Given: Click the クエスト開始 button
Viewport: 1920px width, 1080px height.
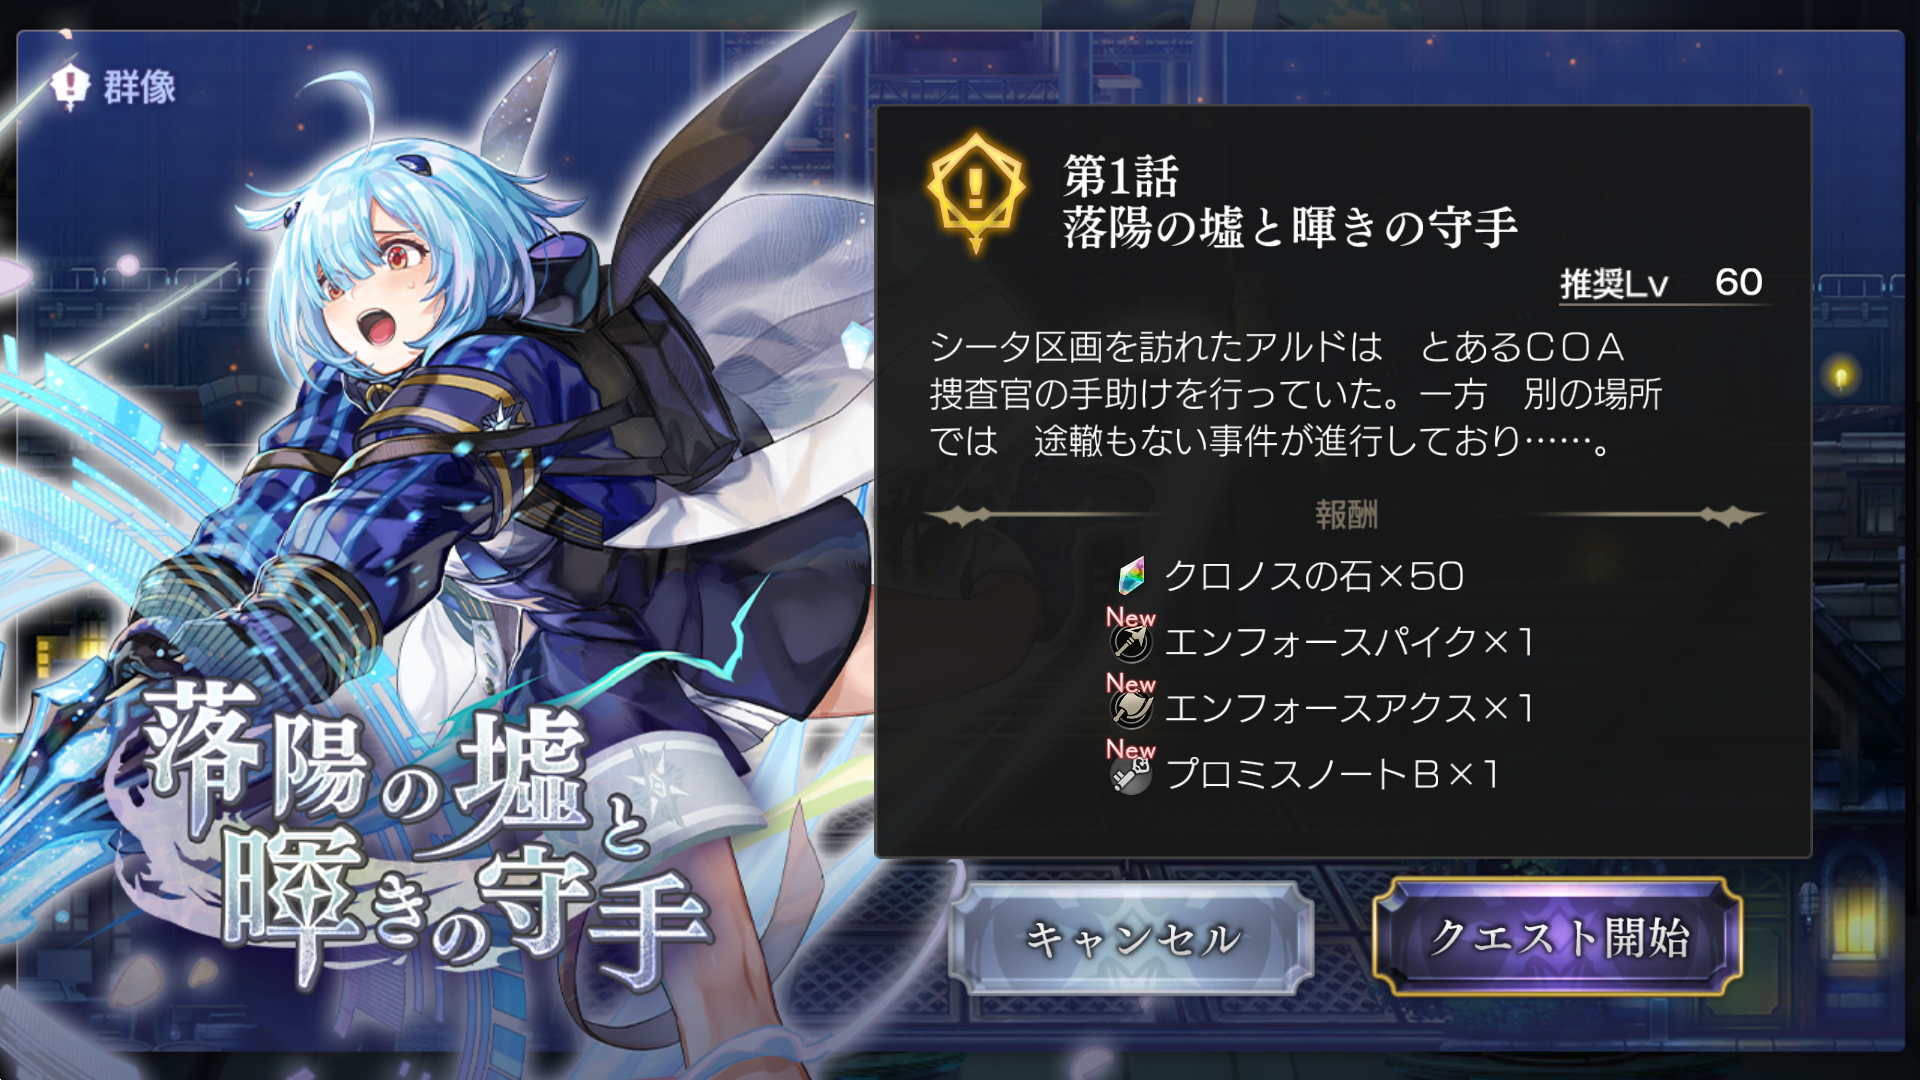Looking at the screenshot, I should [x=1558, y=938].
